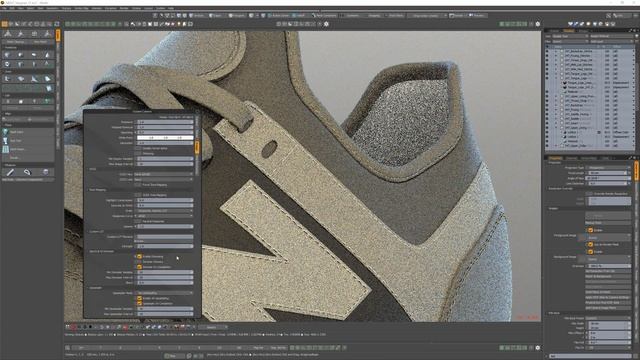Open the dropdown at the bottom section of properties panel
640x360 pixels.
pos(609,318)
